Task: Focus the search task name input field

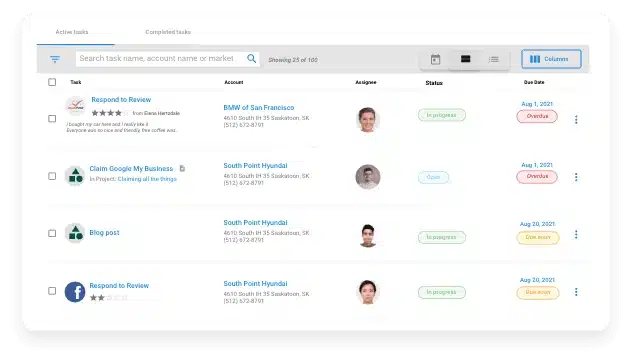Action: (x=161, y=58)
